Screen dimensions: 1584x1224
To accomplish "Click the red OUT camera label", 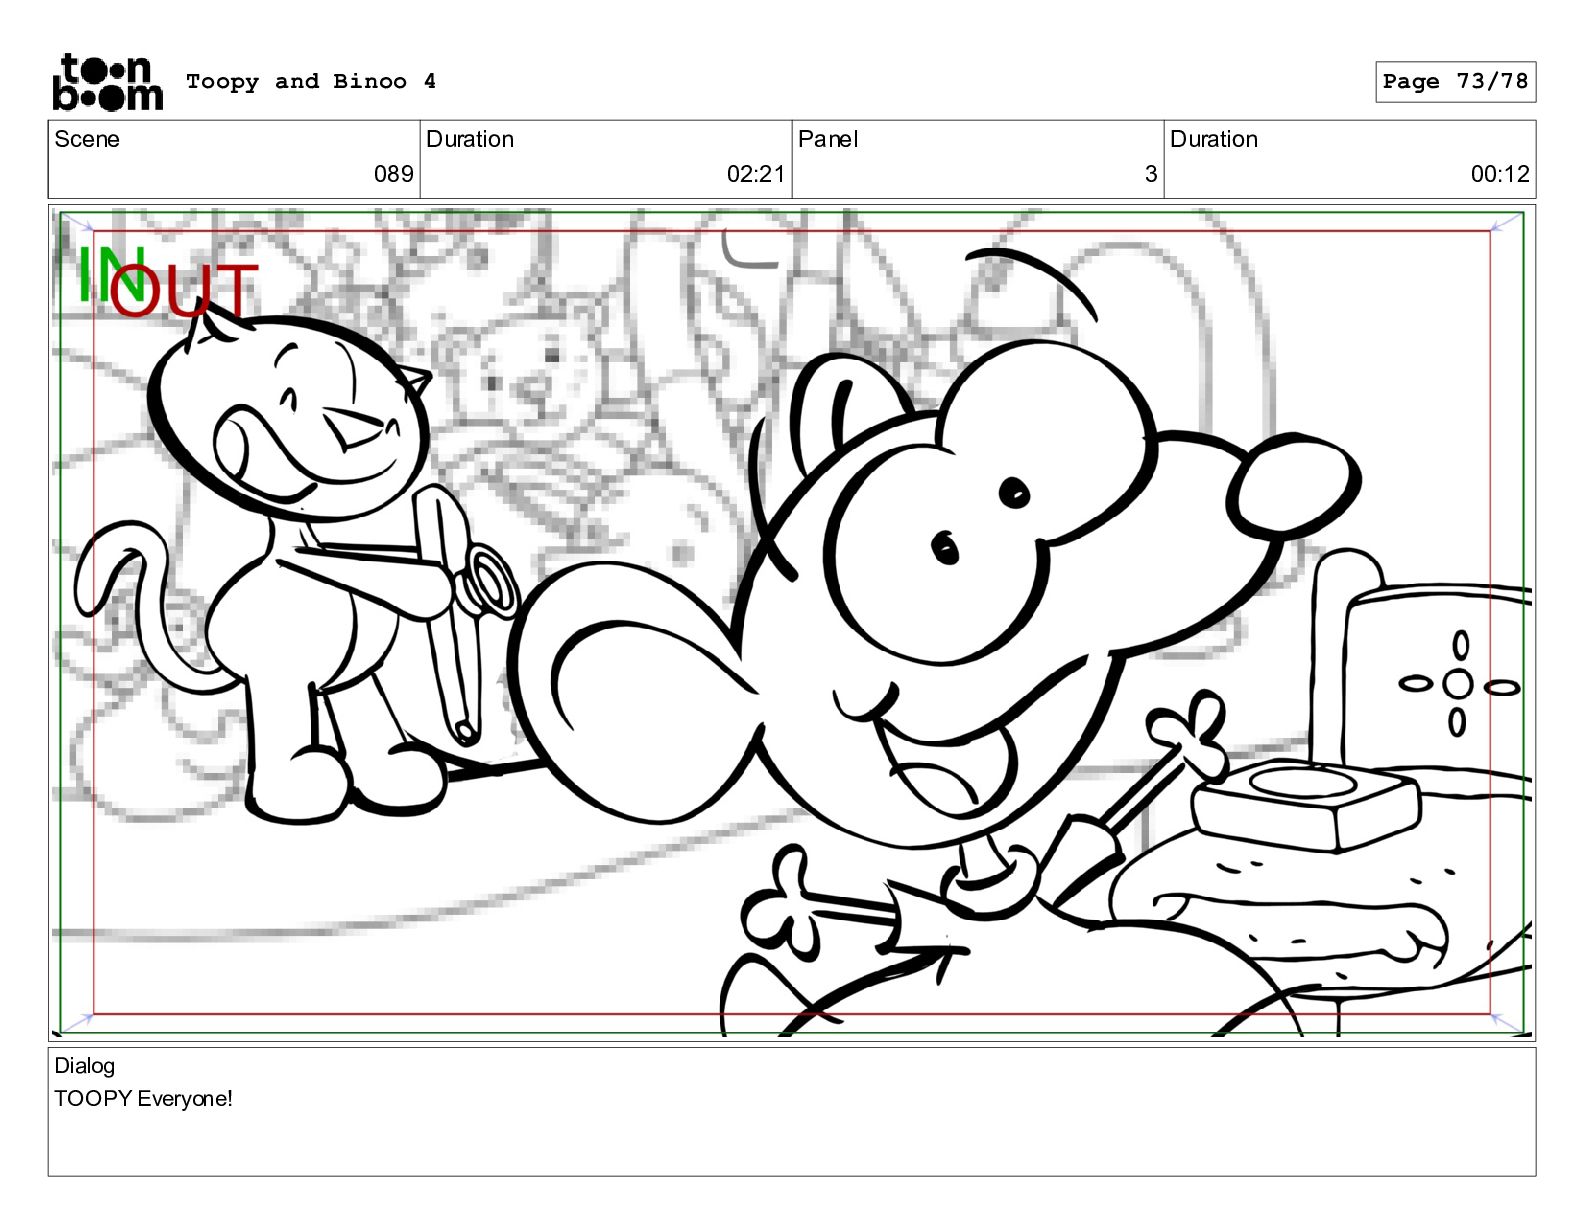I will [x=185, y=291].
